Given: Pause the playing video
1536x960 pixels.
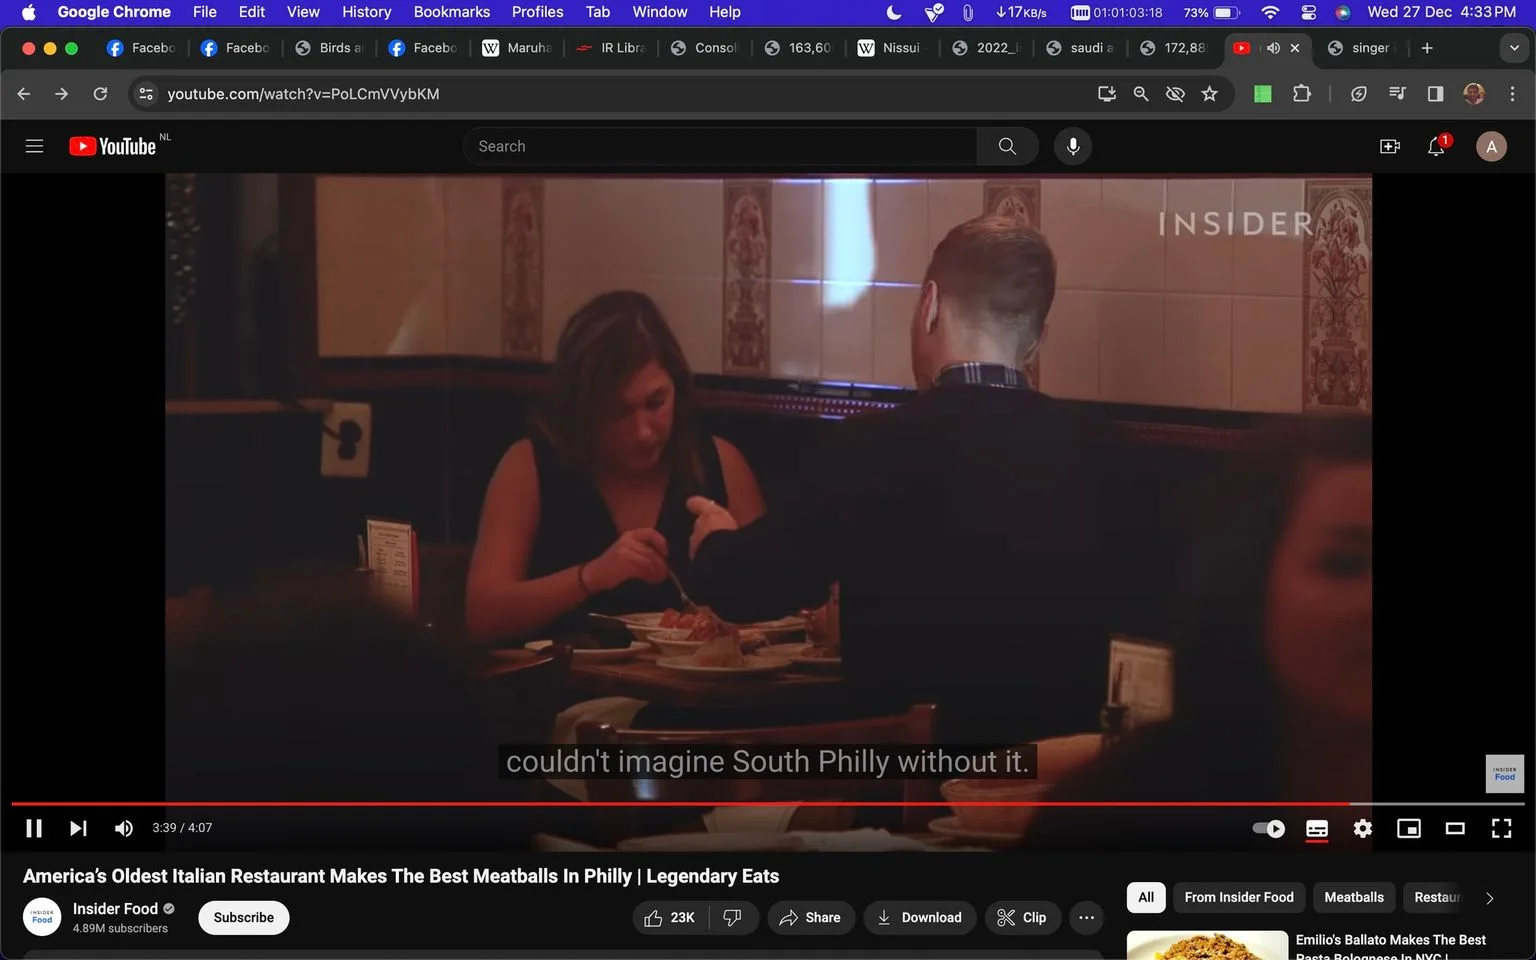Looking at the screenshot, I should click(x=34, y=828).
